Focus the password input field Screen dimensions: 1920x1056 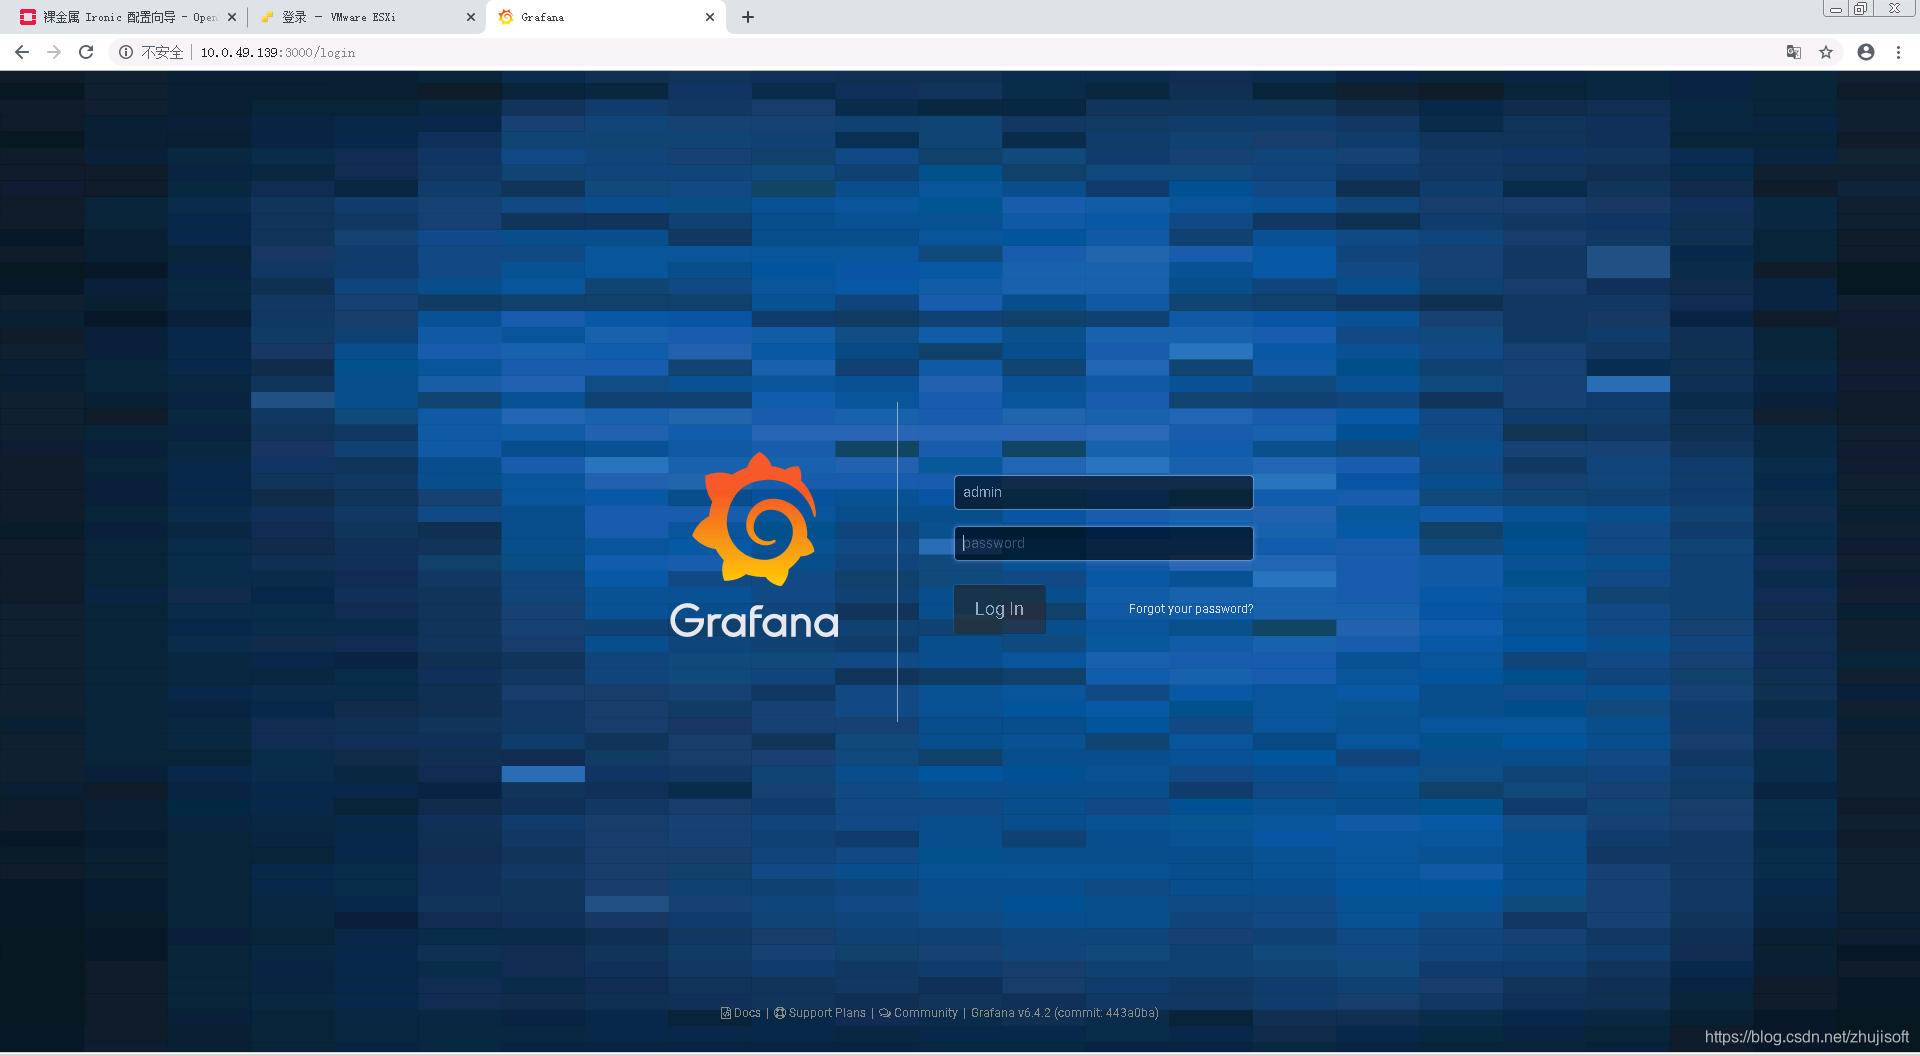(1103, 543)
